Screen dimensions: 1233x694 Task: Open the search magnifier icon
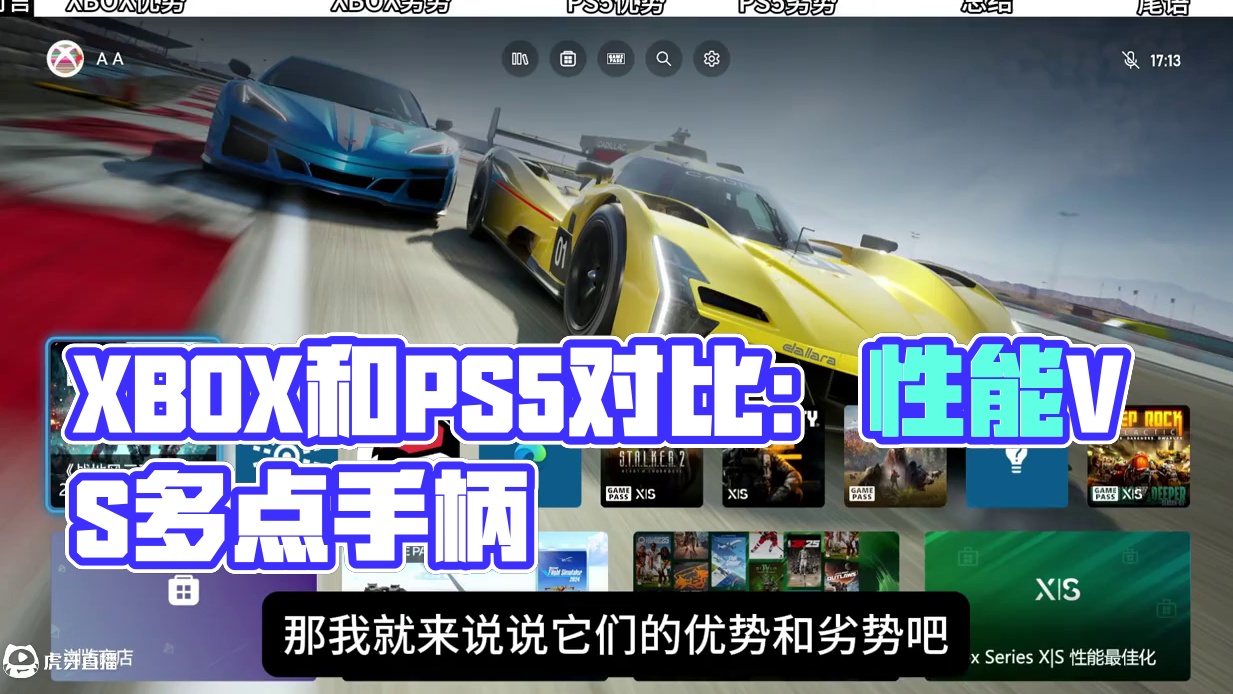coord(664,59)
